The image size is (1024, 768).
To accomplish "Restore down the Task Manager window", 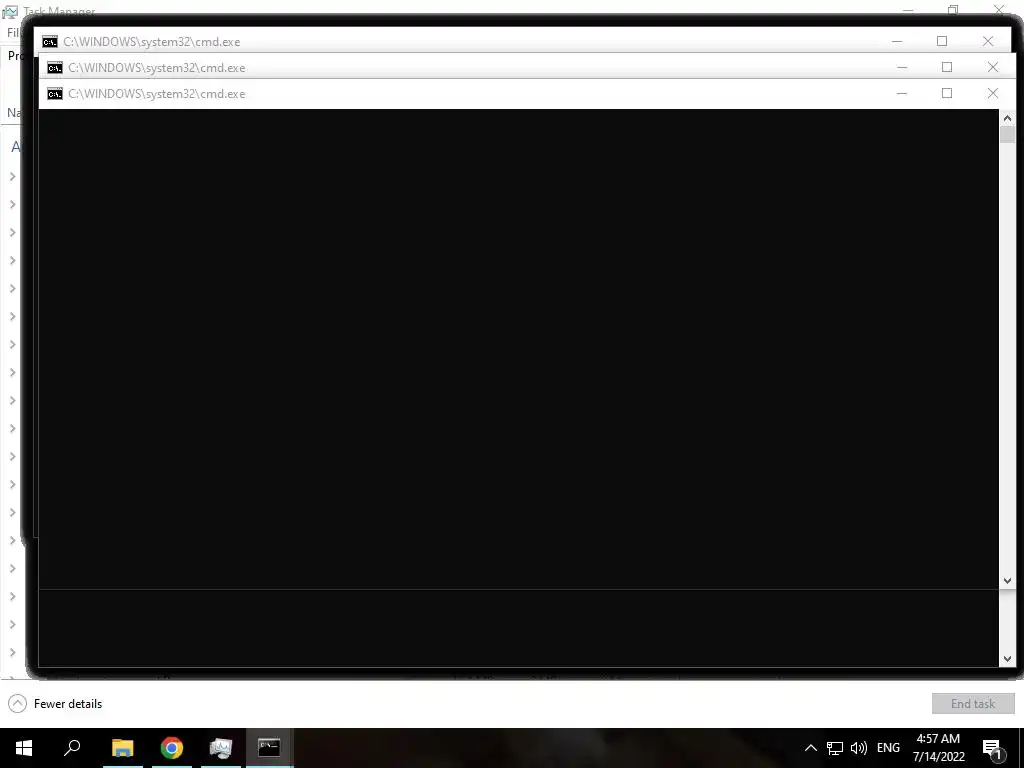I will (953, 8).
